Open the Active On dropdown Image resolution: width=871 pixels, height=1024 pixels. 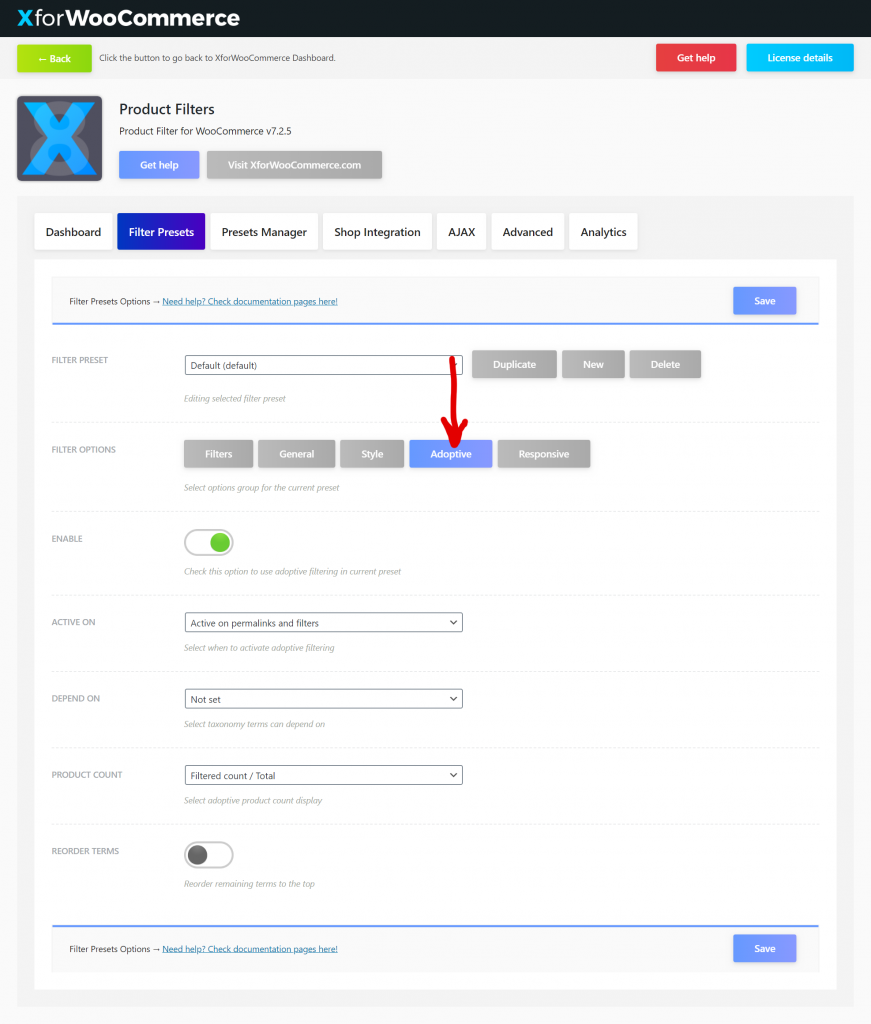pos(323,622)
